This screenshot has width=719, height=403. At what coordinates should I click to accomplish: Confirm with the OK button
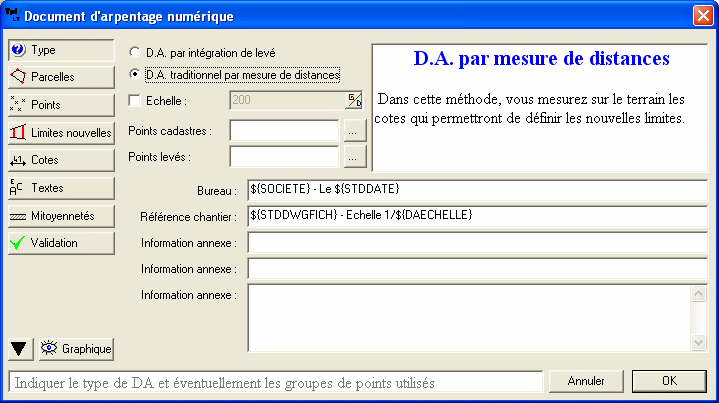tap(669, 381)
